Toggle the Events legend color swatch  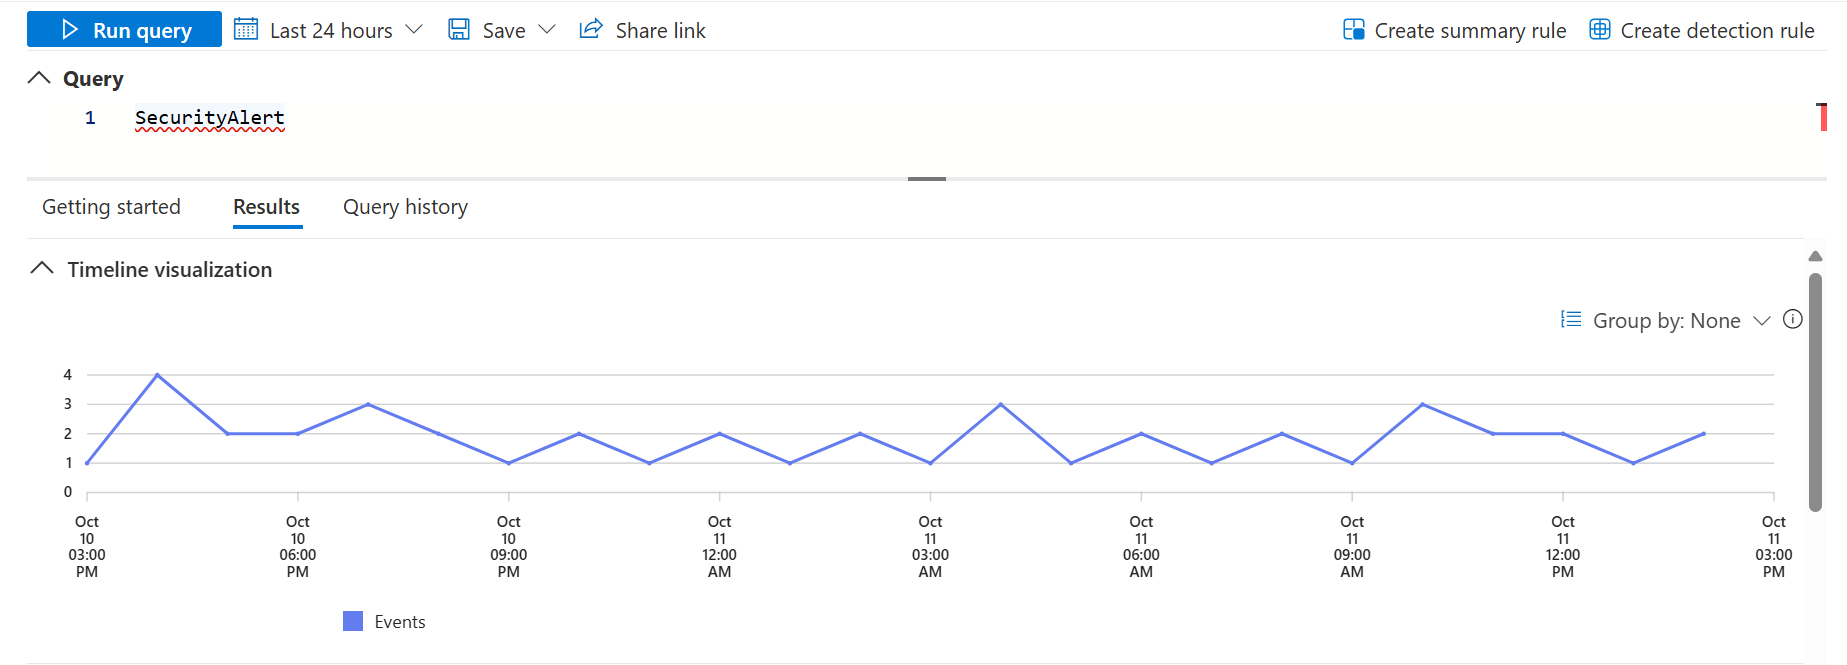pyautogui.click(x=353, y=621)
